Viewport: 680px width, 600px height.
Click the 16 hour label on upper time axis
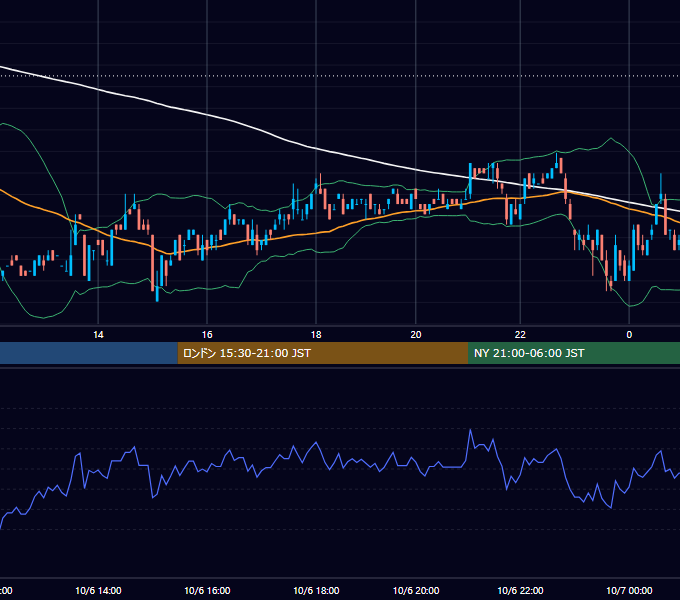pyautogui.click(x=207, y=335)
